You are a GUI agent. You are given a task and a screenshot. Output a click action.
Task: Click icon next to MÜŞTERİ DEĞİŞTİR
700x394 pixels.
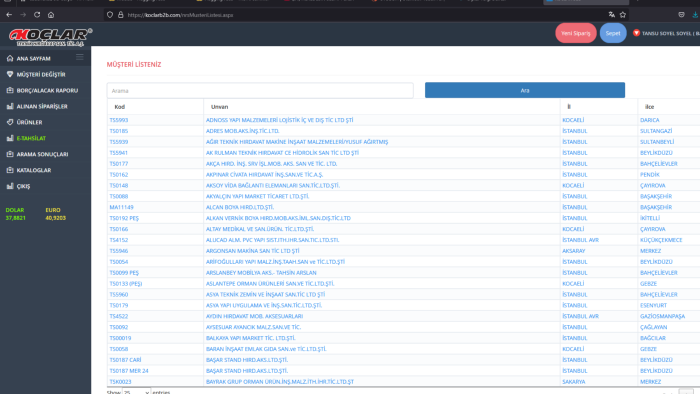(10, 75)
